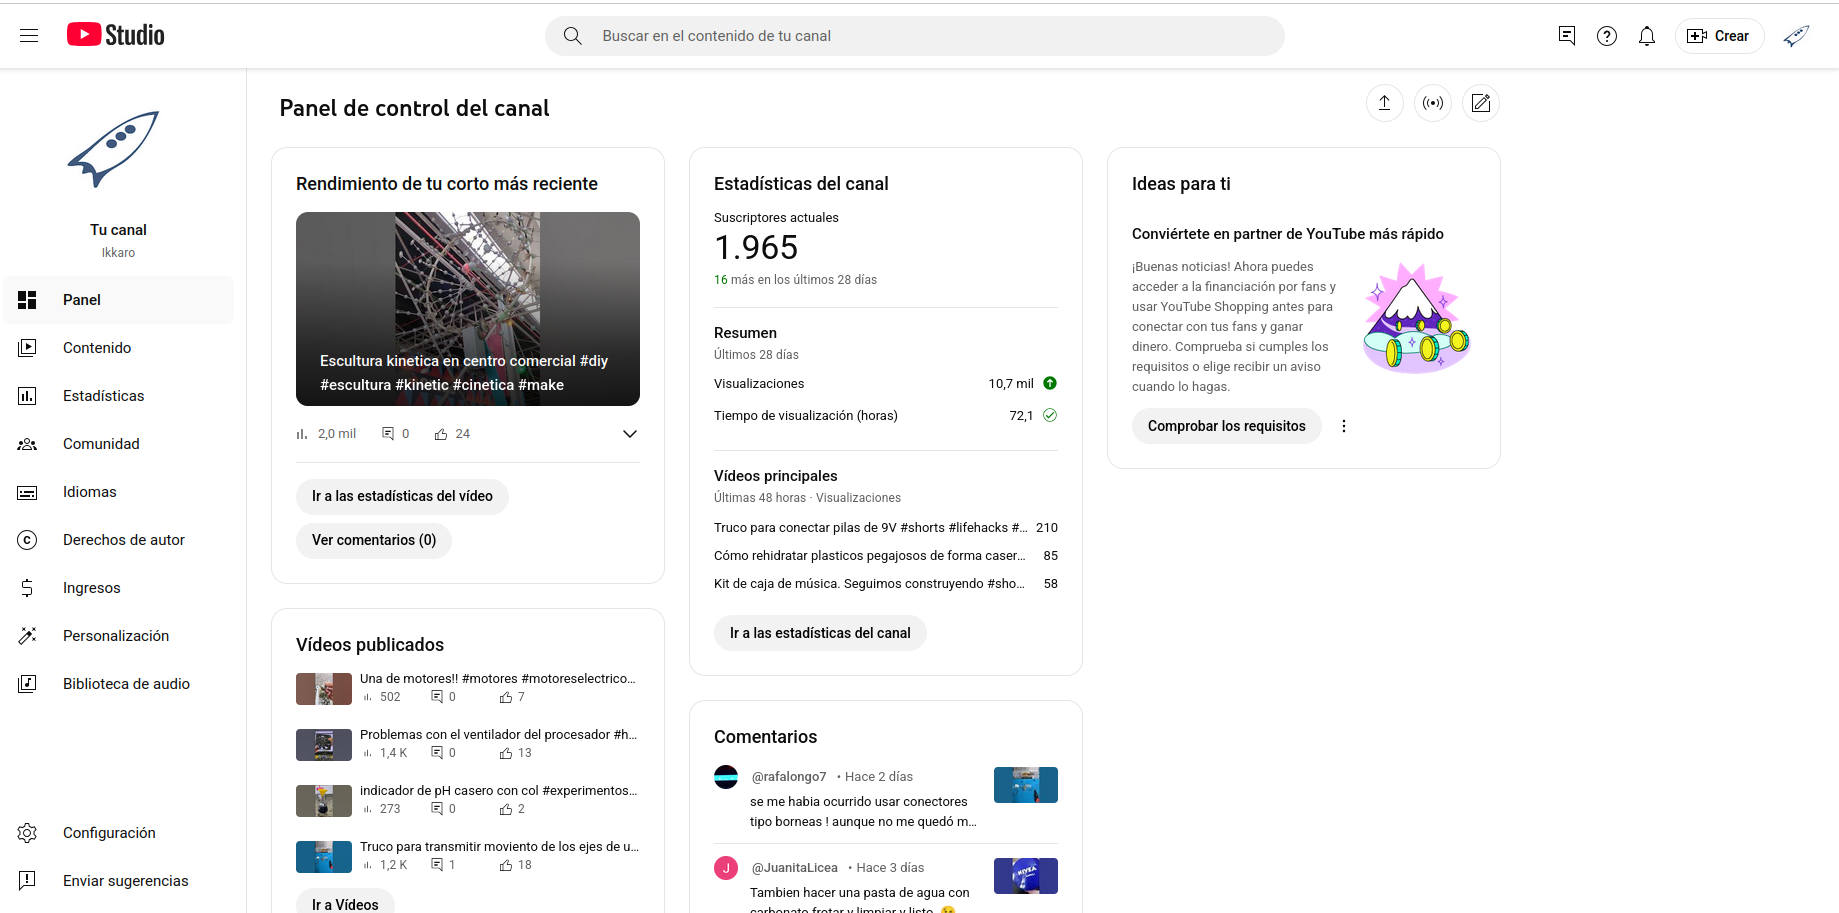Open the help question mark icon
The image size is (1839, 913).
click(1607, 35)
